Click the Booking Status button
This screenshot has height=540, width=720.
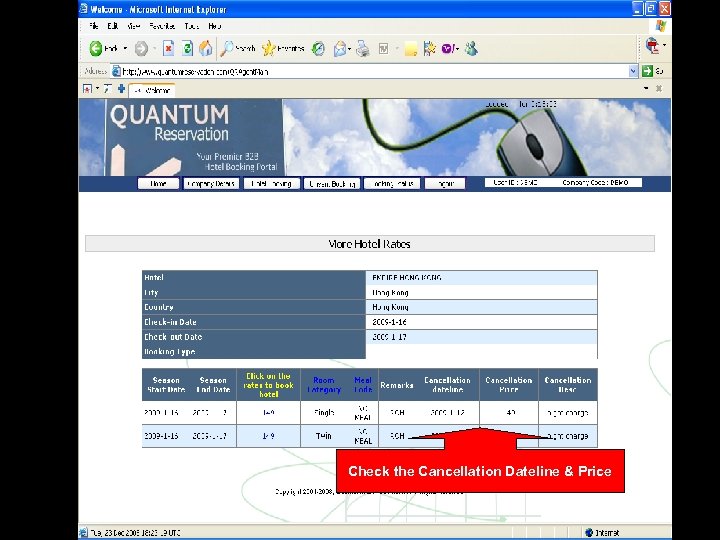[x=392, y=184]
